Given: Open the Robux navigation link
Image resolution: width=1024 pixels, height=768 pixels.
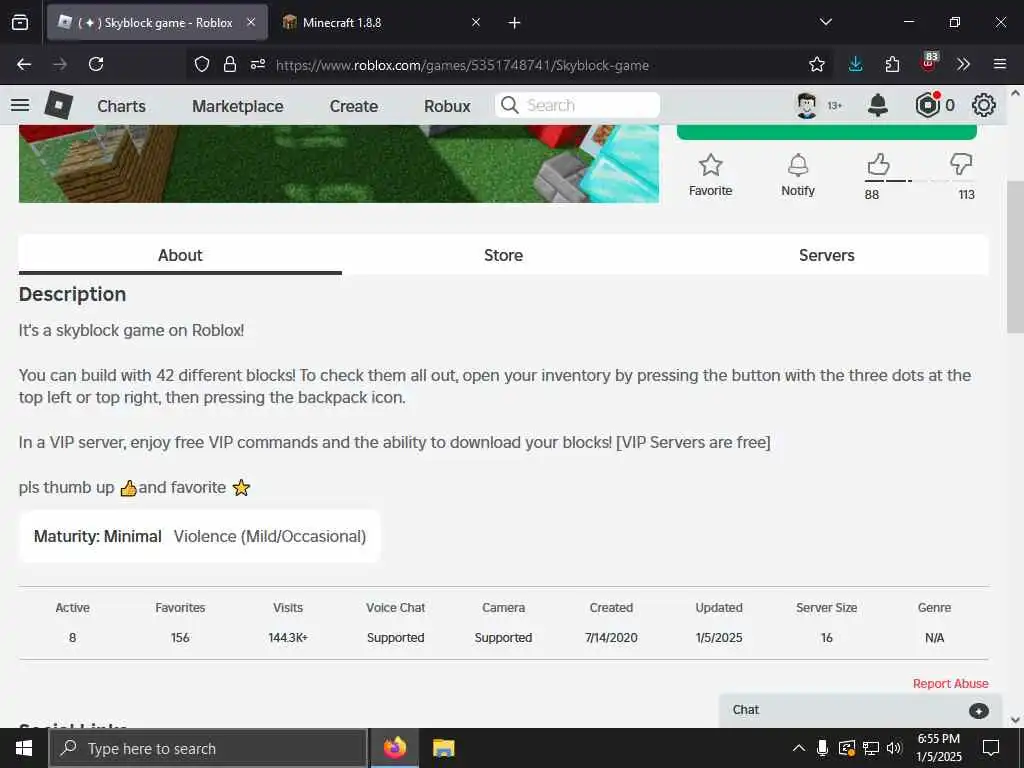Looking at the screenshot, I should point(447,106).
